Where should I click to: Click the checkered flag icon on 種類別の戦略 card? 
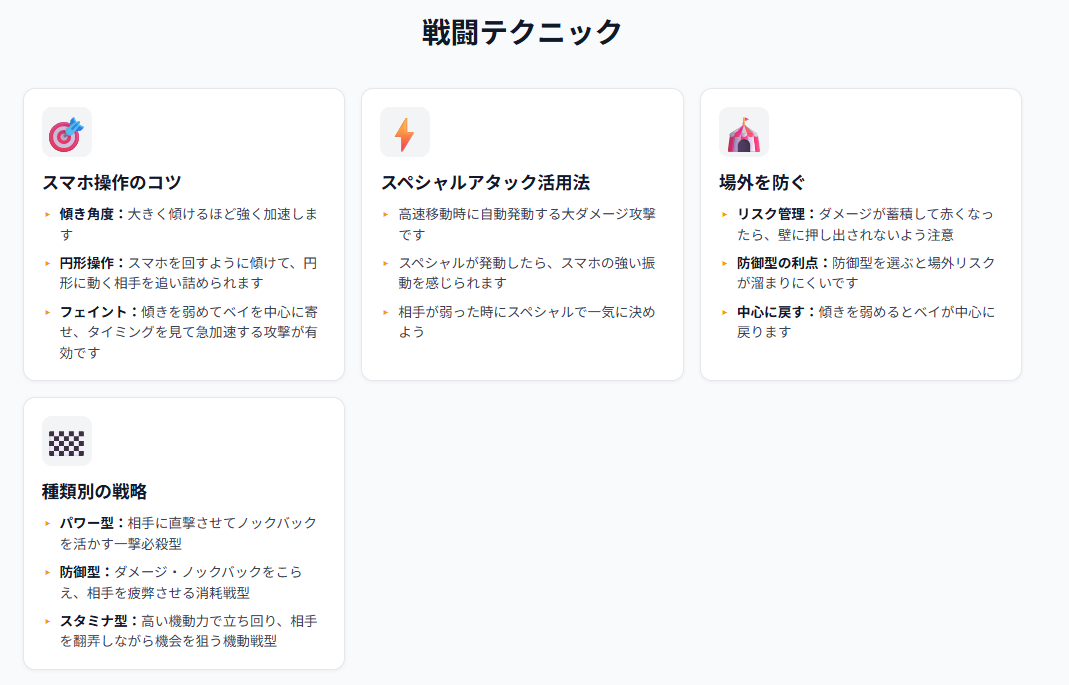click(x=65, y=441)
